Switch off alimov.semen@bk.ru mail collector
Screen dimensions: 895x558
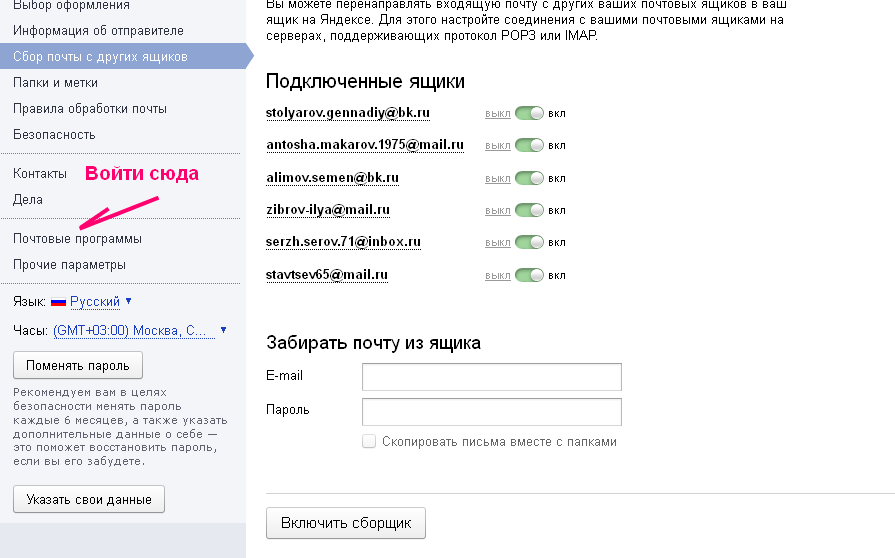pos(529,178)
